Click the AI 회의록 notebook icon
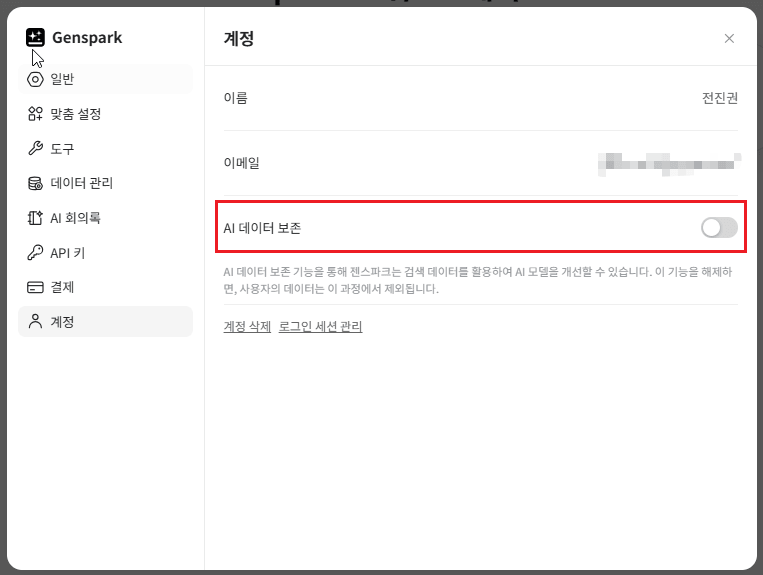763x575 pixels. pos(35,218)
